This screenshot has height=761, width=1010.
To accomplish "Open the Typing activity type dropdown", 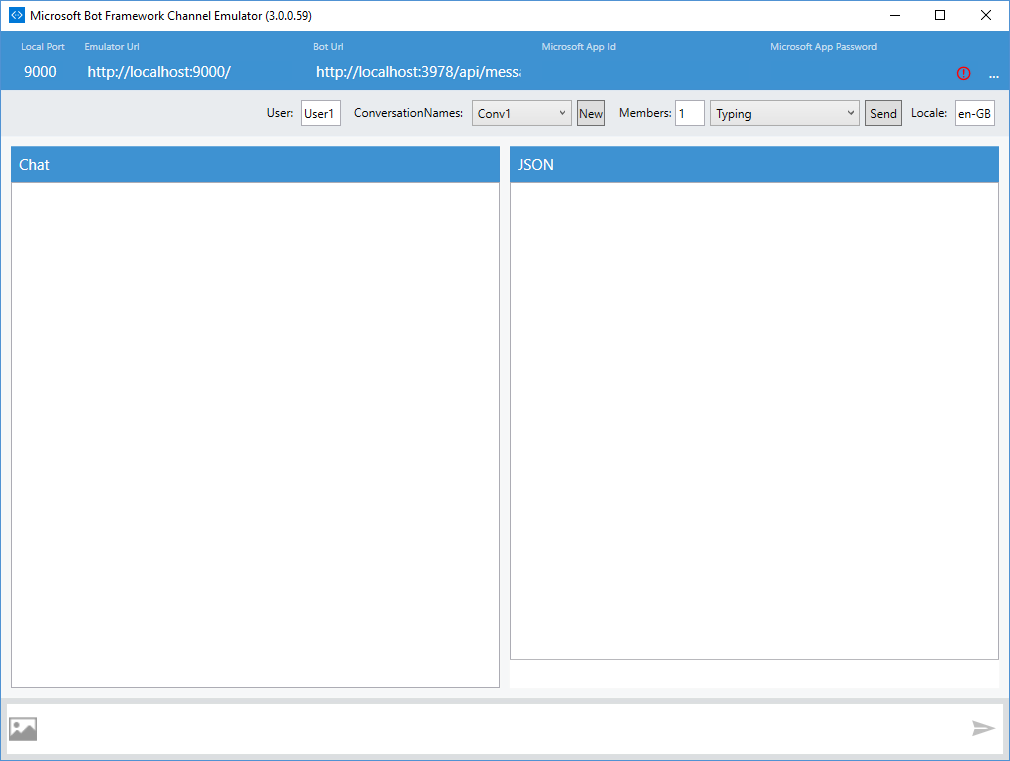I will click(784, 113).
